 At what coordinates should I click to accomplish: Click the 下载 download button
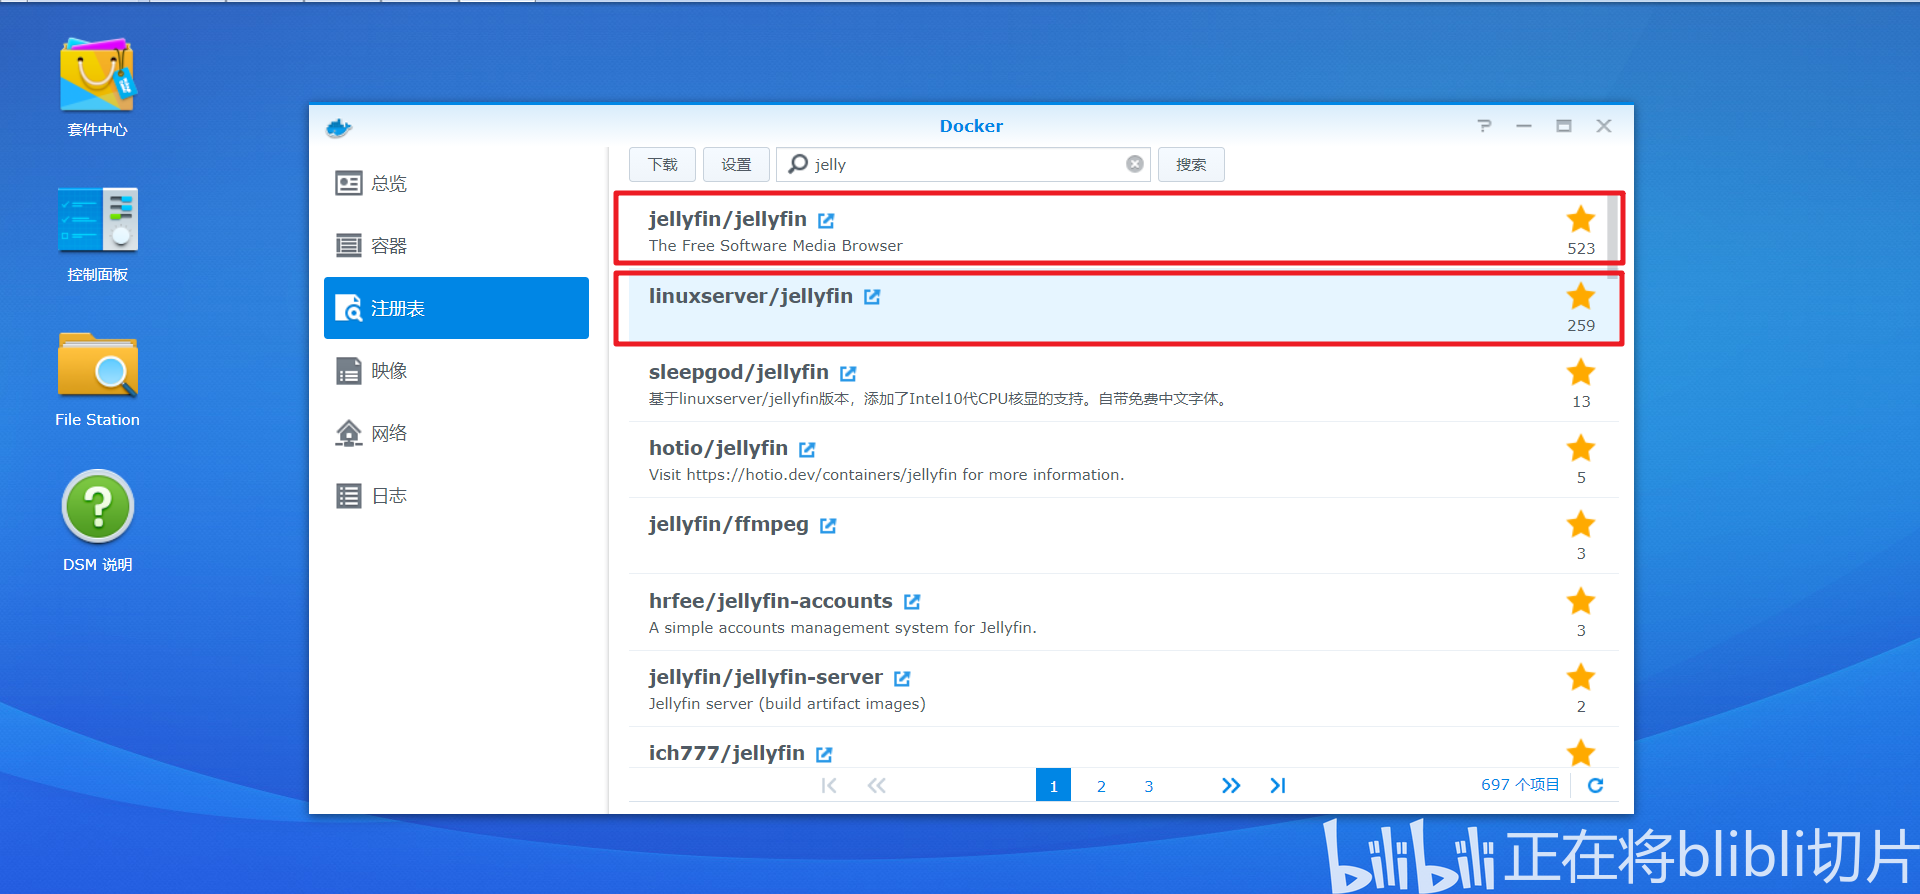coord(662,164)
